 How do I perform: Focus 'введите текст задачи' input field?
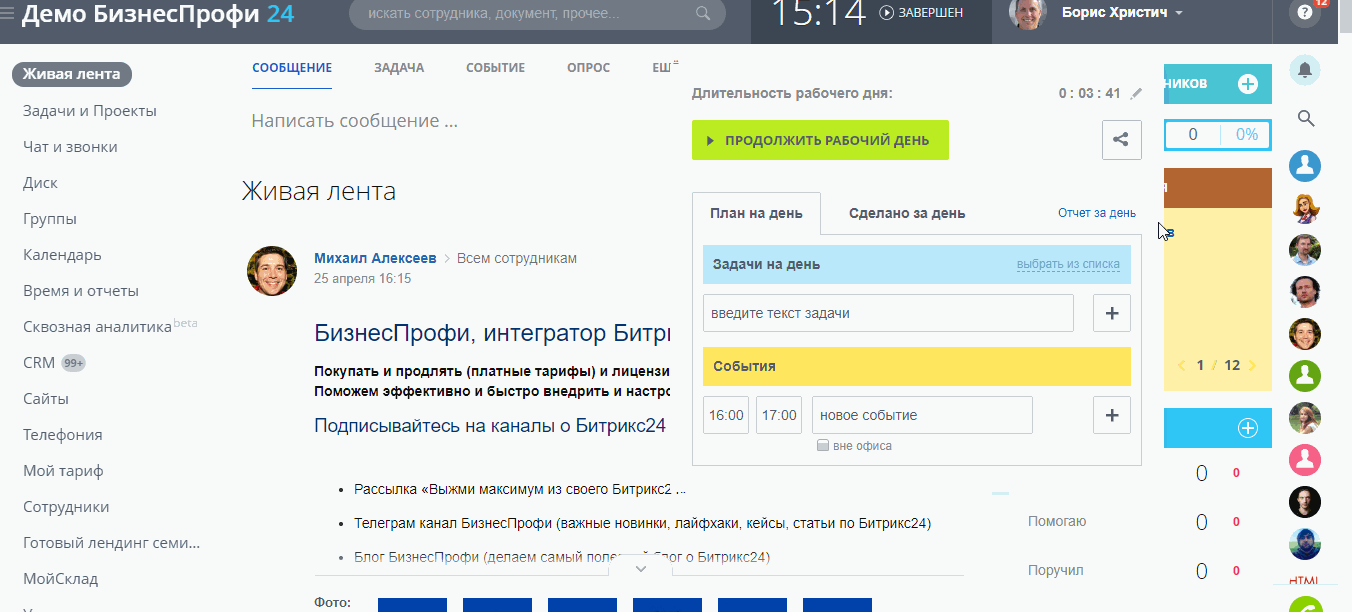(888, 313)
